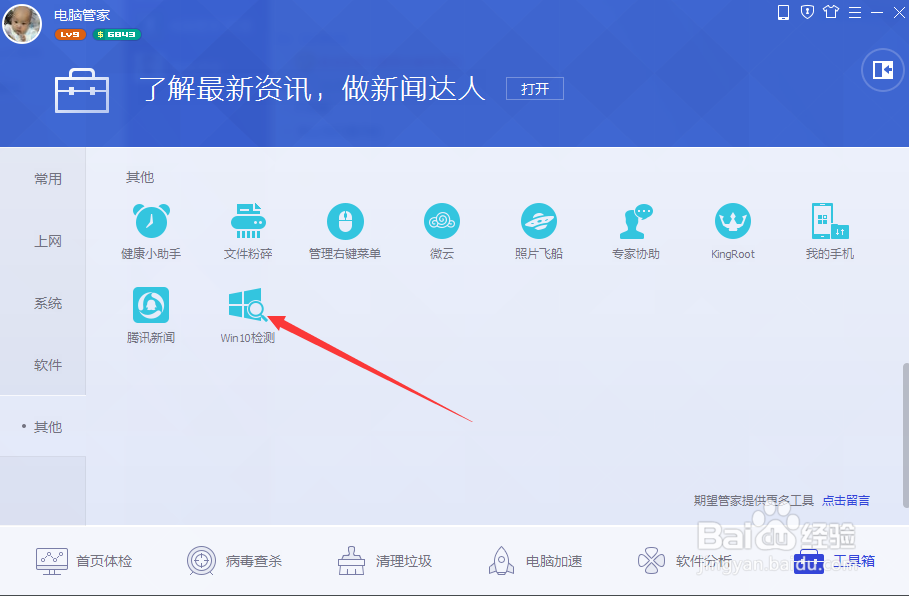The width and height of the screenshot is (909, 596).
Task: Go to 工具箱 toolbox section
Action: click(835, 561)
